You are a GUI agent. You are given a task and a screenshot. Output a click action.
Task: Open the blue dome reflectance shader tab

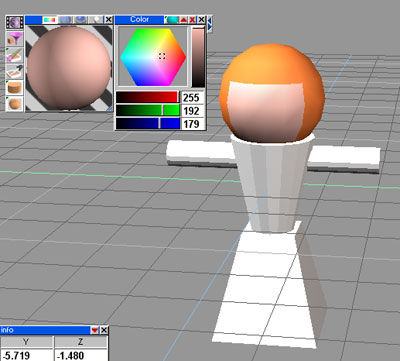pos(80,20)
